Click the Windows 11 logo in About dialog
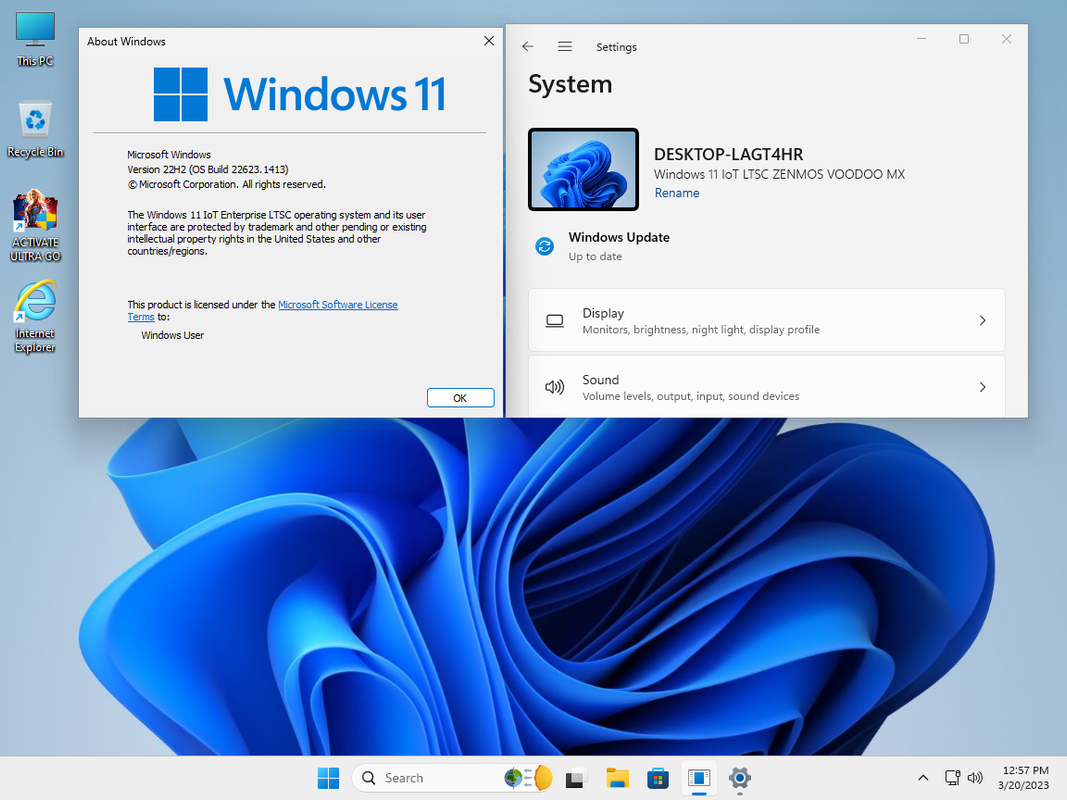1067x800 pixels. (300, 94)
